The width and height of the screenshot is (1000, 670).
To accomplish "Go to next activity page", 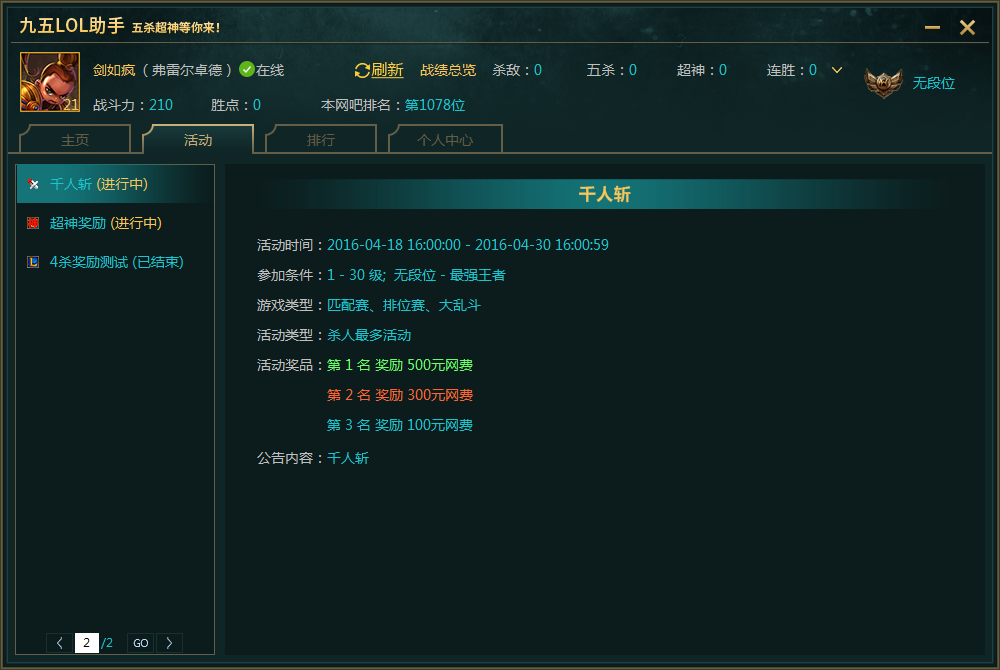I will click(170, 643).
